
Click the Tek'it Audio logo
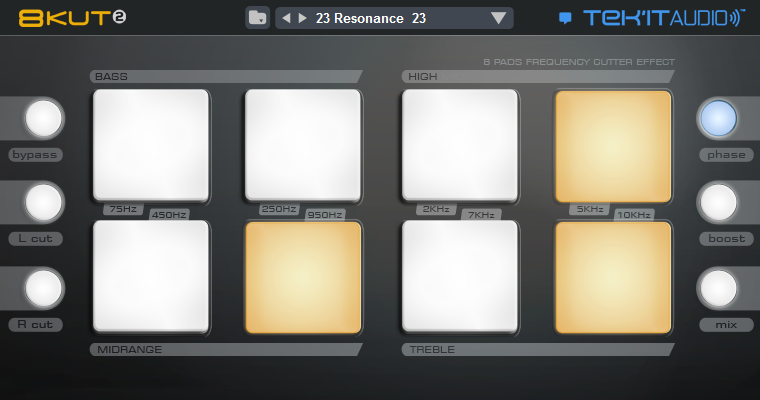(664, 18)
